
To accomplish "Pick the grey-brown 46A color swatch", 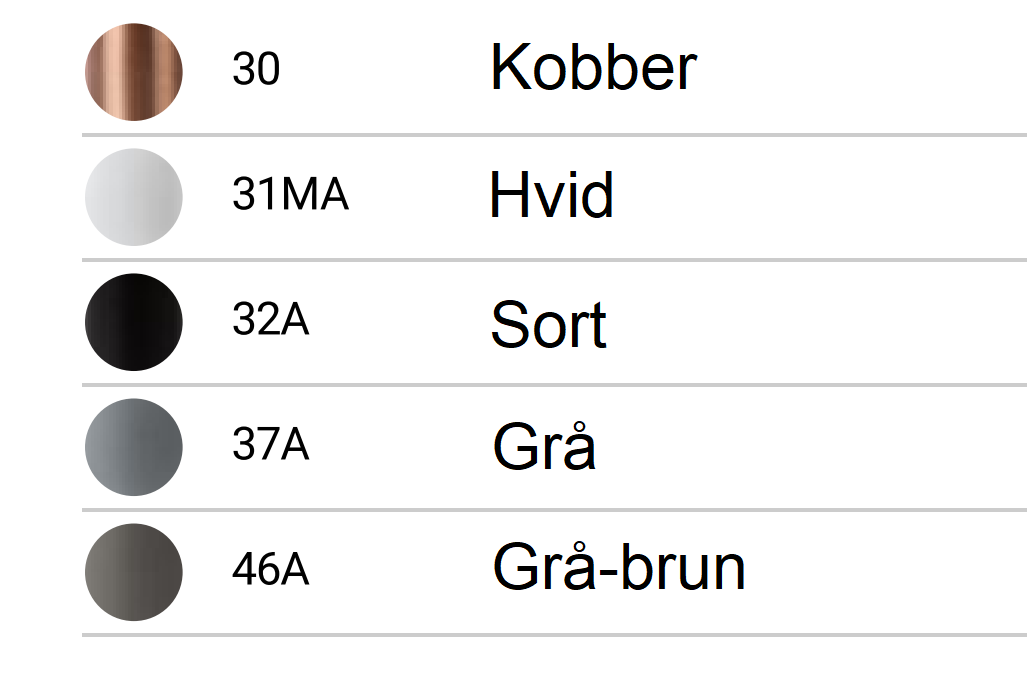I will tap(134, 572).
